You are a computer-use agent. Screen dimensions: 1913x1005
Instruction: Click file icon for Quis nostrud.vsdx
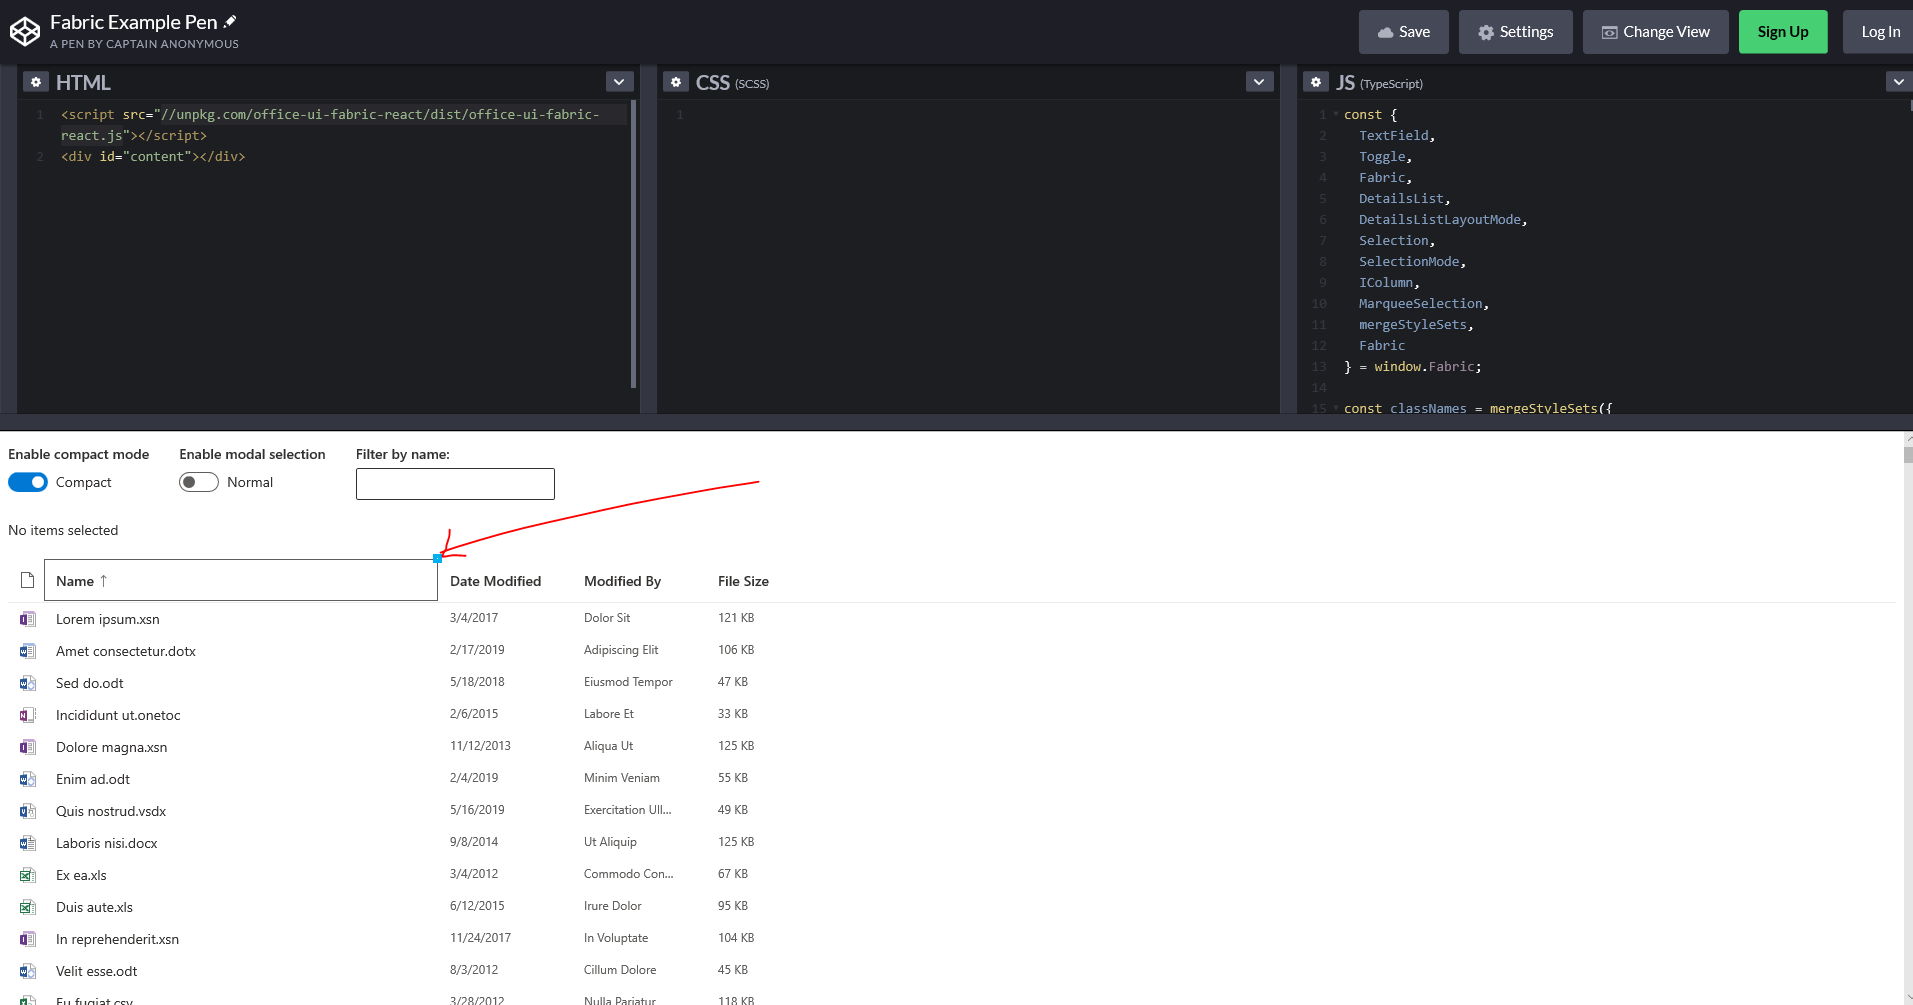28,811
